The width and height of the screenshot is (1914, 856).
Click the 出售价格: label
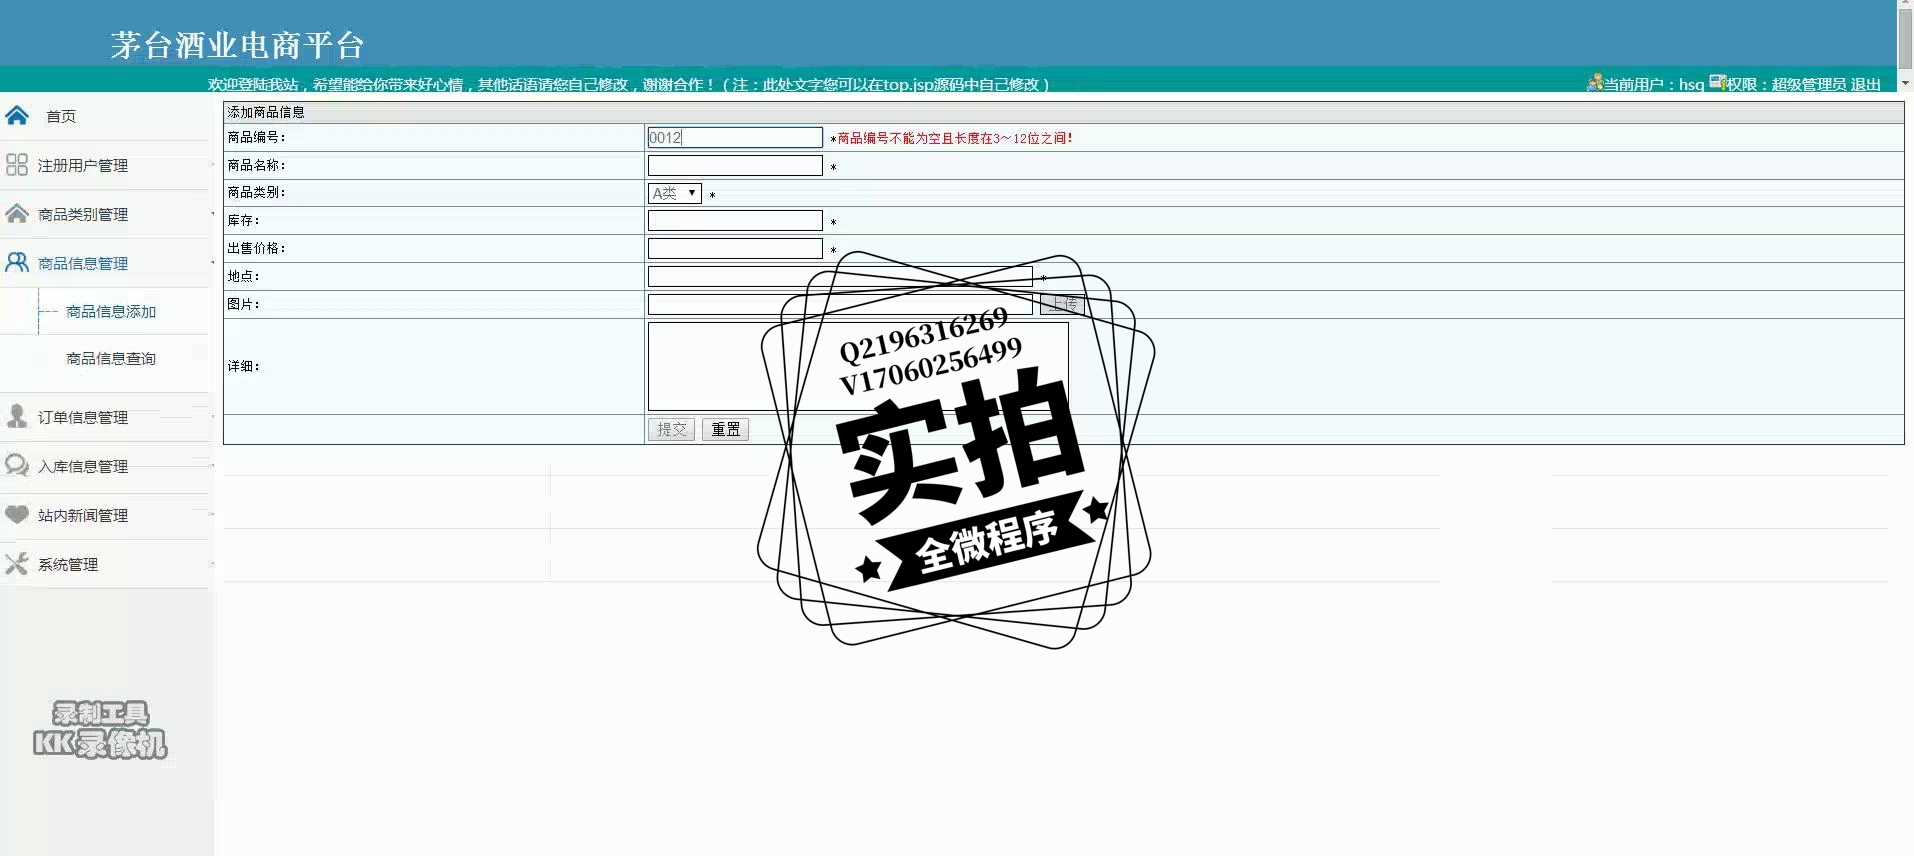pyautogui.click(x=256, y=248)
